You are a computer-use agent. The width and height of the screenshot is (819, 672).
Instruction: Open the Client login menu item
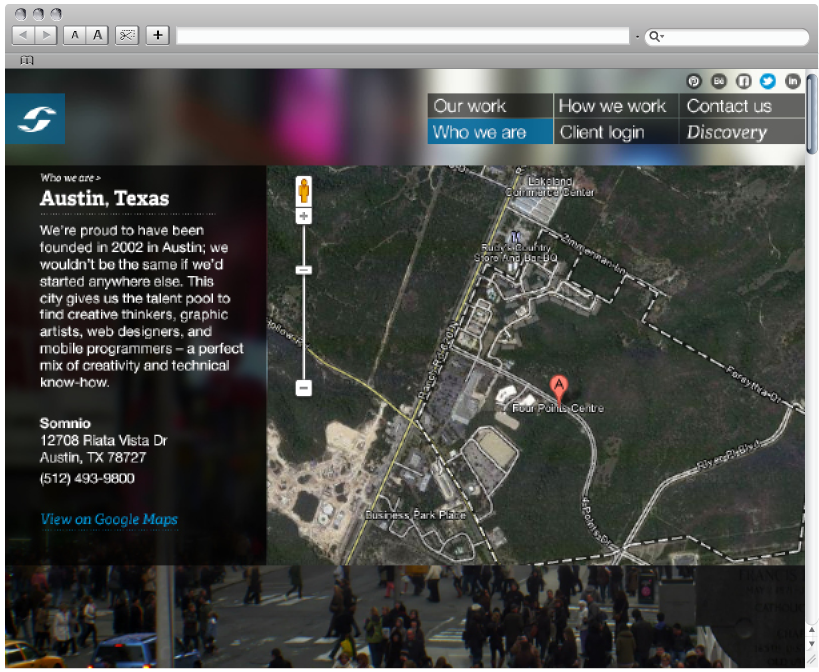pyautogui.click(x=616, y=132)
